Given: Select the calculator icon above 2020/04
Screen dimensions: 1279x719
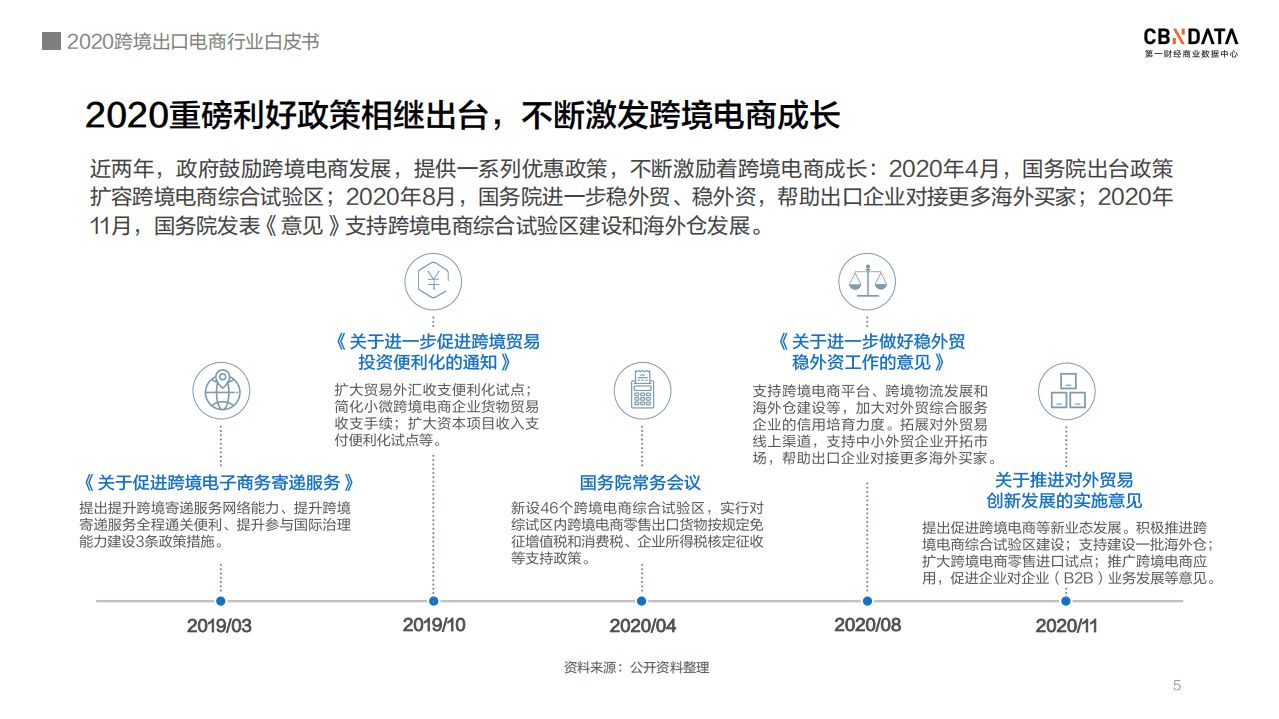Looking at the screenshot, I should coord(643,391).
